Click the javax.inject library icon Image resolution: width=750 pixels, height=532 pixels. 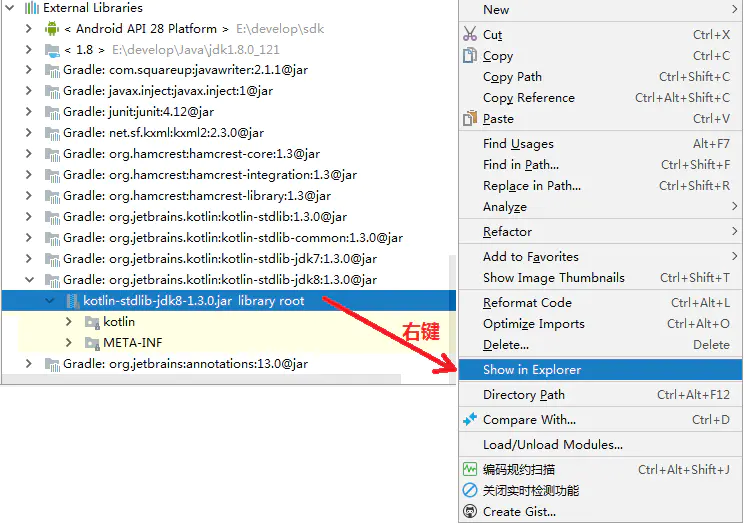coord(52,92)
